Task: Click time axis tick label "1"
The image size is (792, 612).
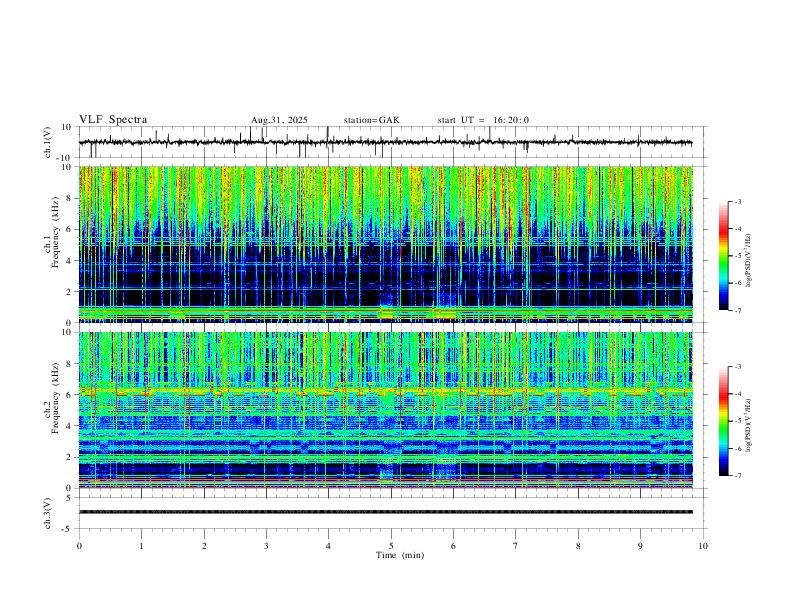Action: 141,546
